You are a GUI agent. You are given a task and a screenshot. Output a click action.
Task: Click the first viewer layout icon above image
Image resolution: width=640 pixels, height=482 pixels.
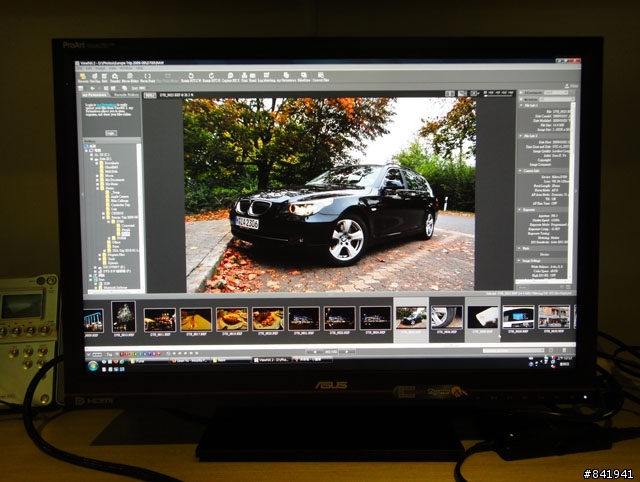(x=450, y=93)
